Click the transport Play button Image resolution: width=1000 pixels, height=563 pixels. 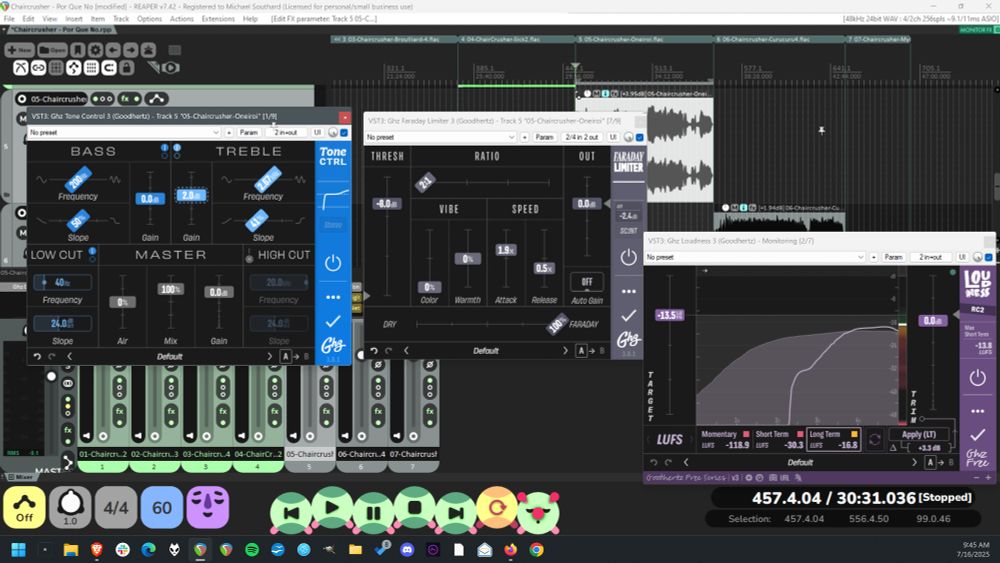pyautogui.click(x=332, y=508)
